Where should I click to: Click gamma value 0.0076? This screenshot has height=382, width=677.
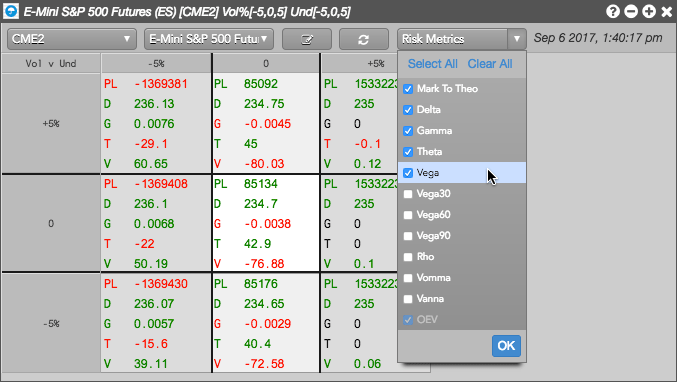tap(154, 124)
